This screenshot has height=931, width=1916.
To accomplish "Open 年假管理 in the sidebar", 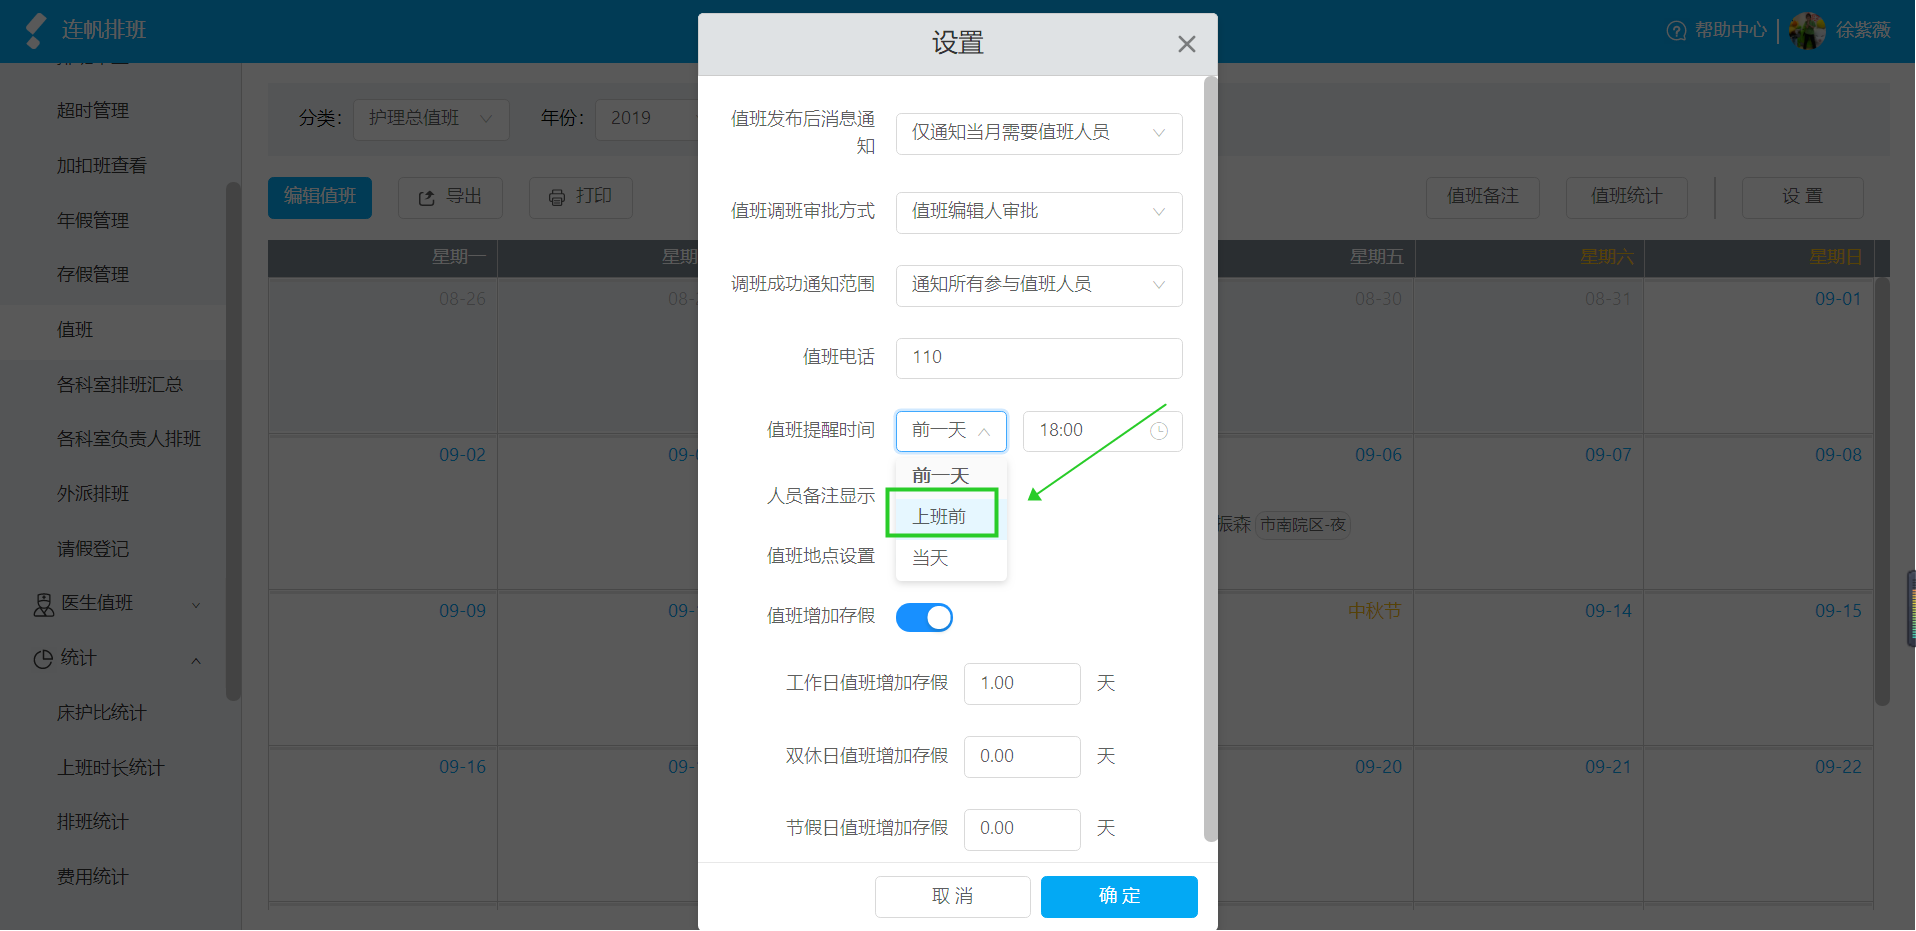I will point(93,221).
